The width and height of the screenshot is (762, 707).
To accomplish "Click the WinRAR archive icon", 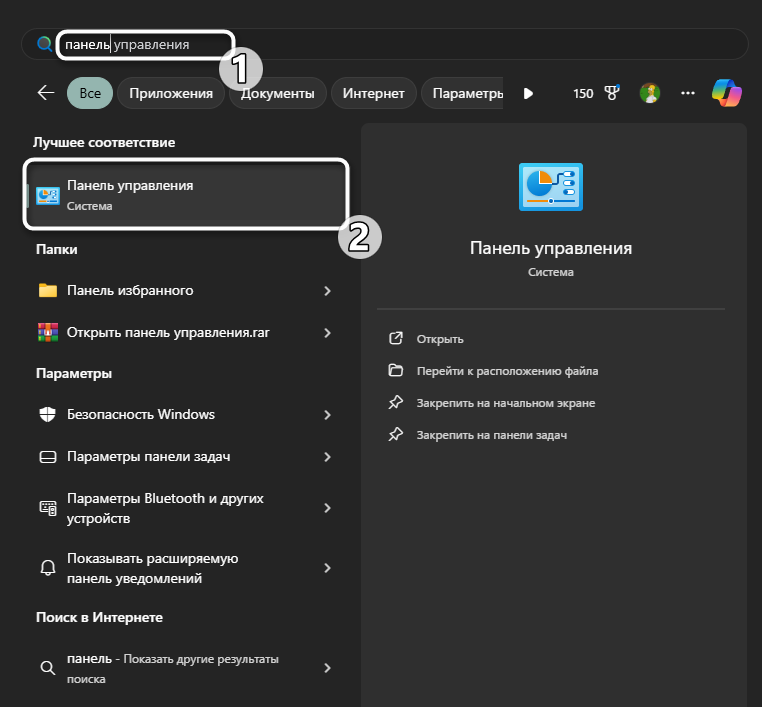I will click(x=48, y=332).
